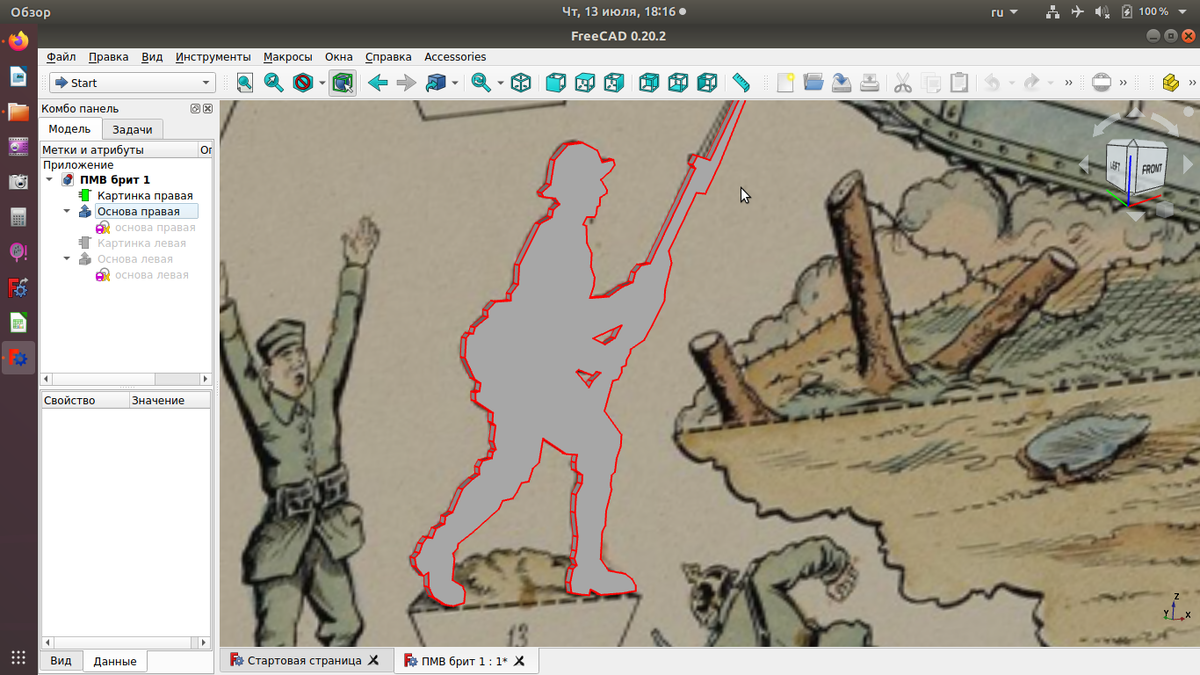Click the linked object blue box icon
This screenshot has height=675, width=1200.
pos(436,83)
